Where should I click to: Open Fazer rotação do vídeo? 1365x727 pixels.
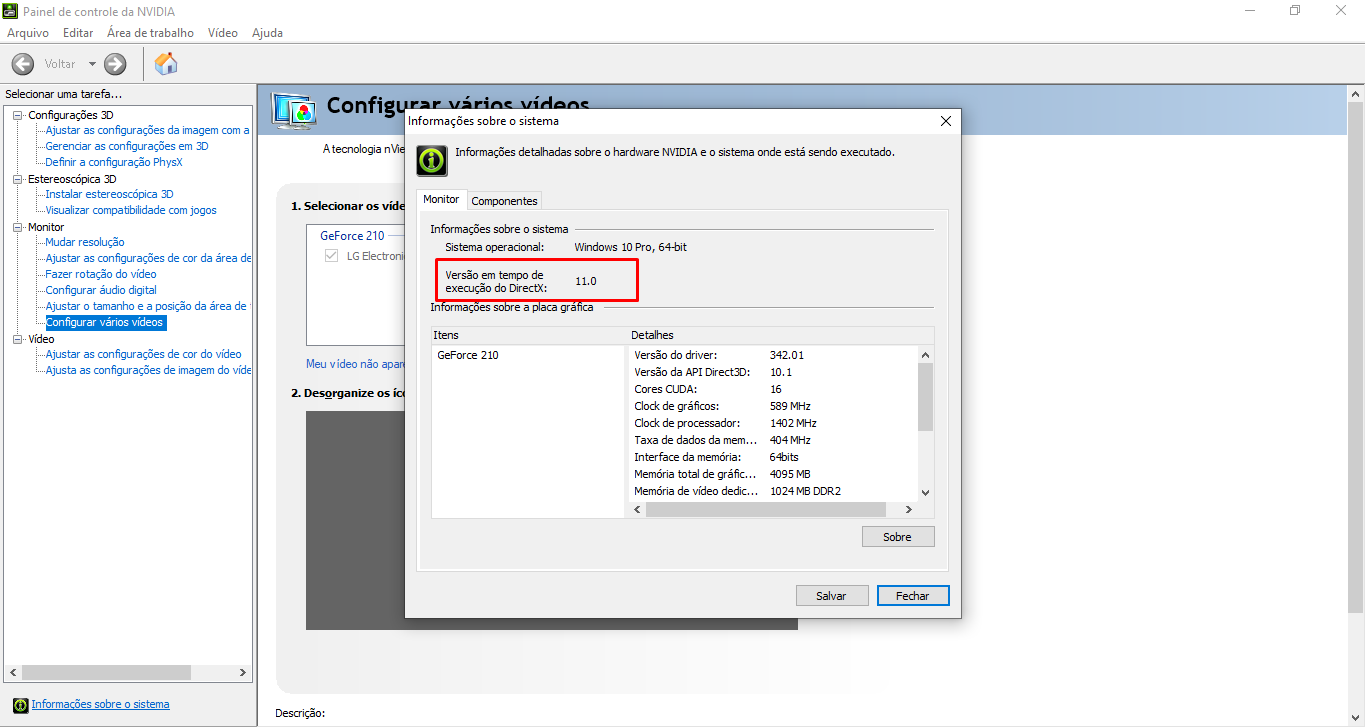click(x=101, y=274)
